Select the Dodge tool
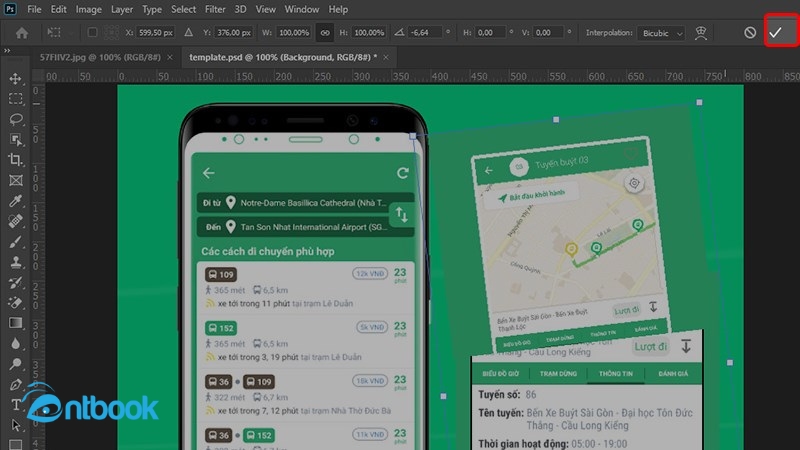800x450 pixels. [15, 364]
